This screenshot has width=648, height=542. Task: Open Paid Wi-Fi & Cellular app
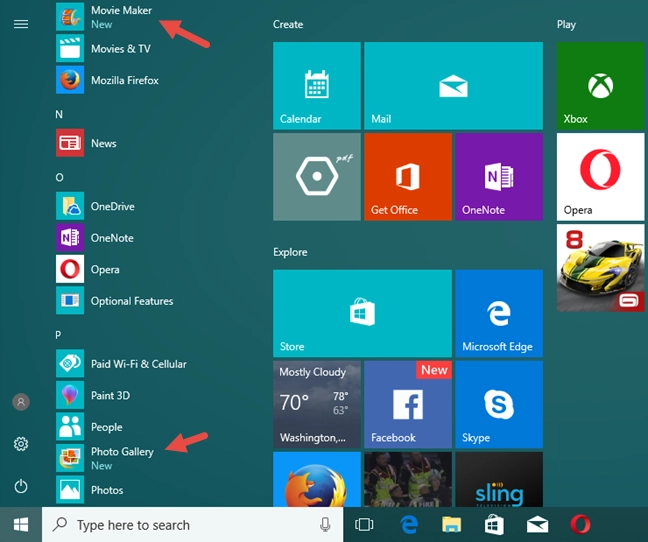(122, 364)
